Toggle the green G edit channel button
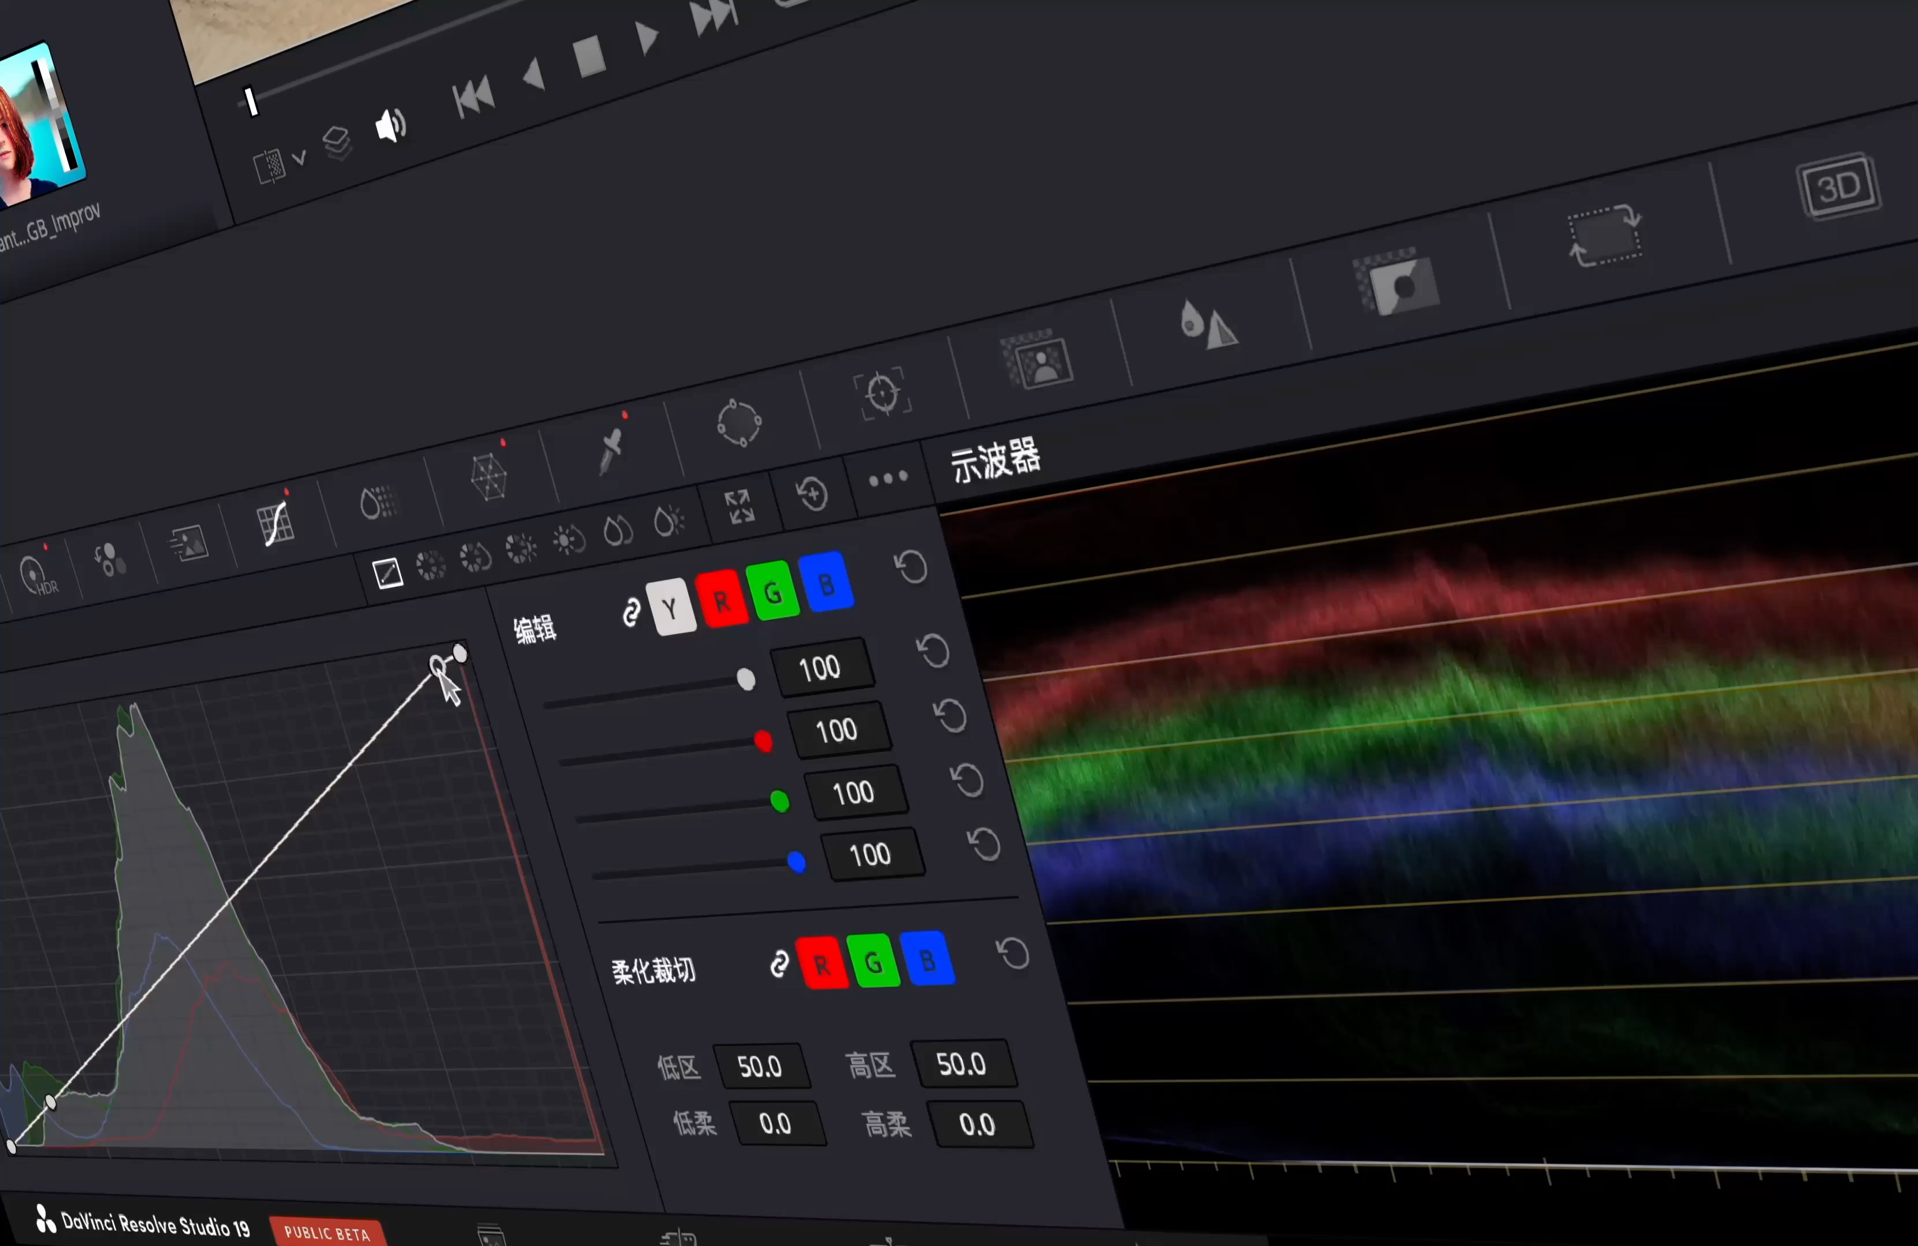The width and height of the screenshot is (1918, 1246). 773,592
